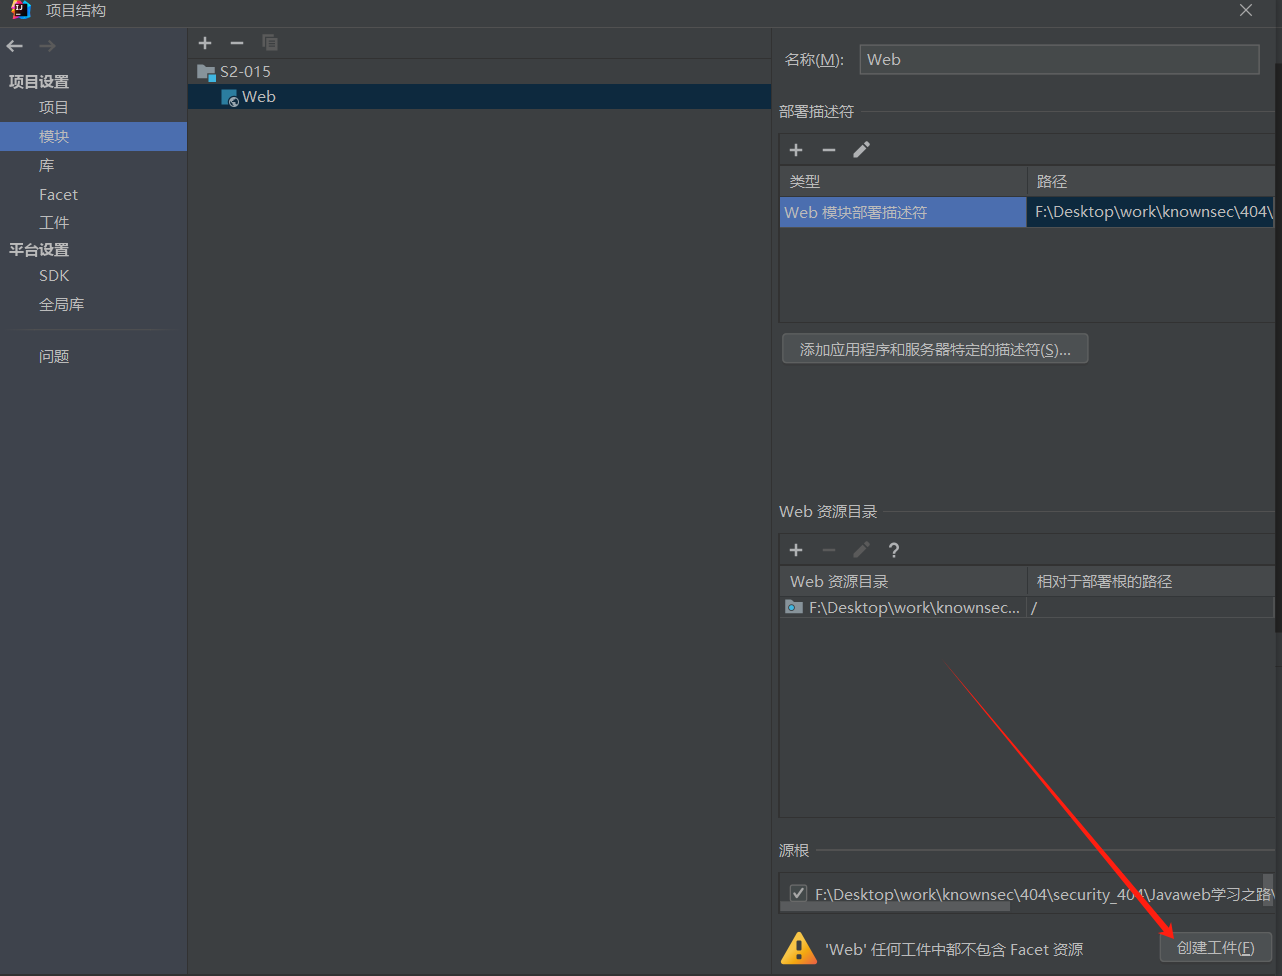
Task: Close the 项目结构 dialog window
Action: point(1246,10)
